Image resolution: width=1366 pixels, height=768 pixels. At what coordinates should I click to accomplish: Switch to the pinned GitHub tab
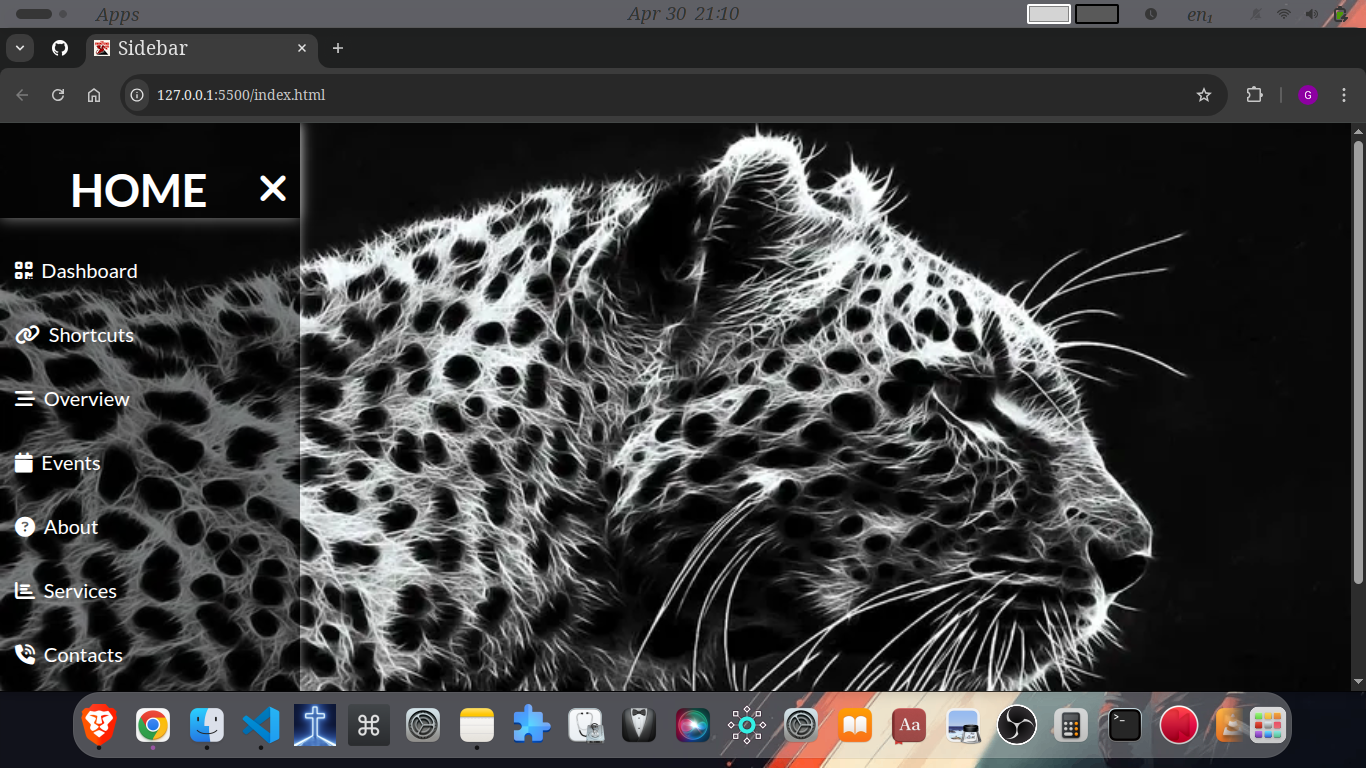coord(60,48)
